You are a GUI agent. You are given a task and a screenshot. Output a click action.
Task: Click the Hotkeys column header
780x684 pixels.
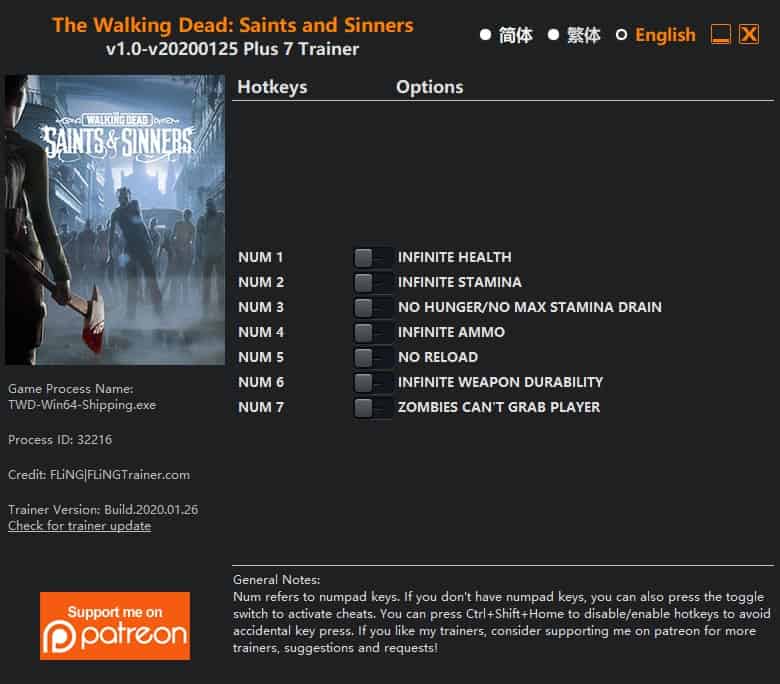(x=272, y=87)
